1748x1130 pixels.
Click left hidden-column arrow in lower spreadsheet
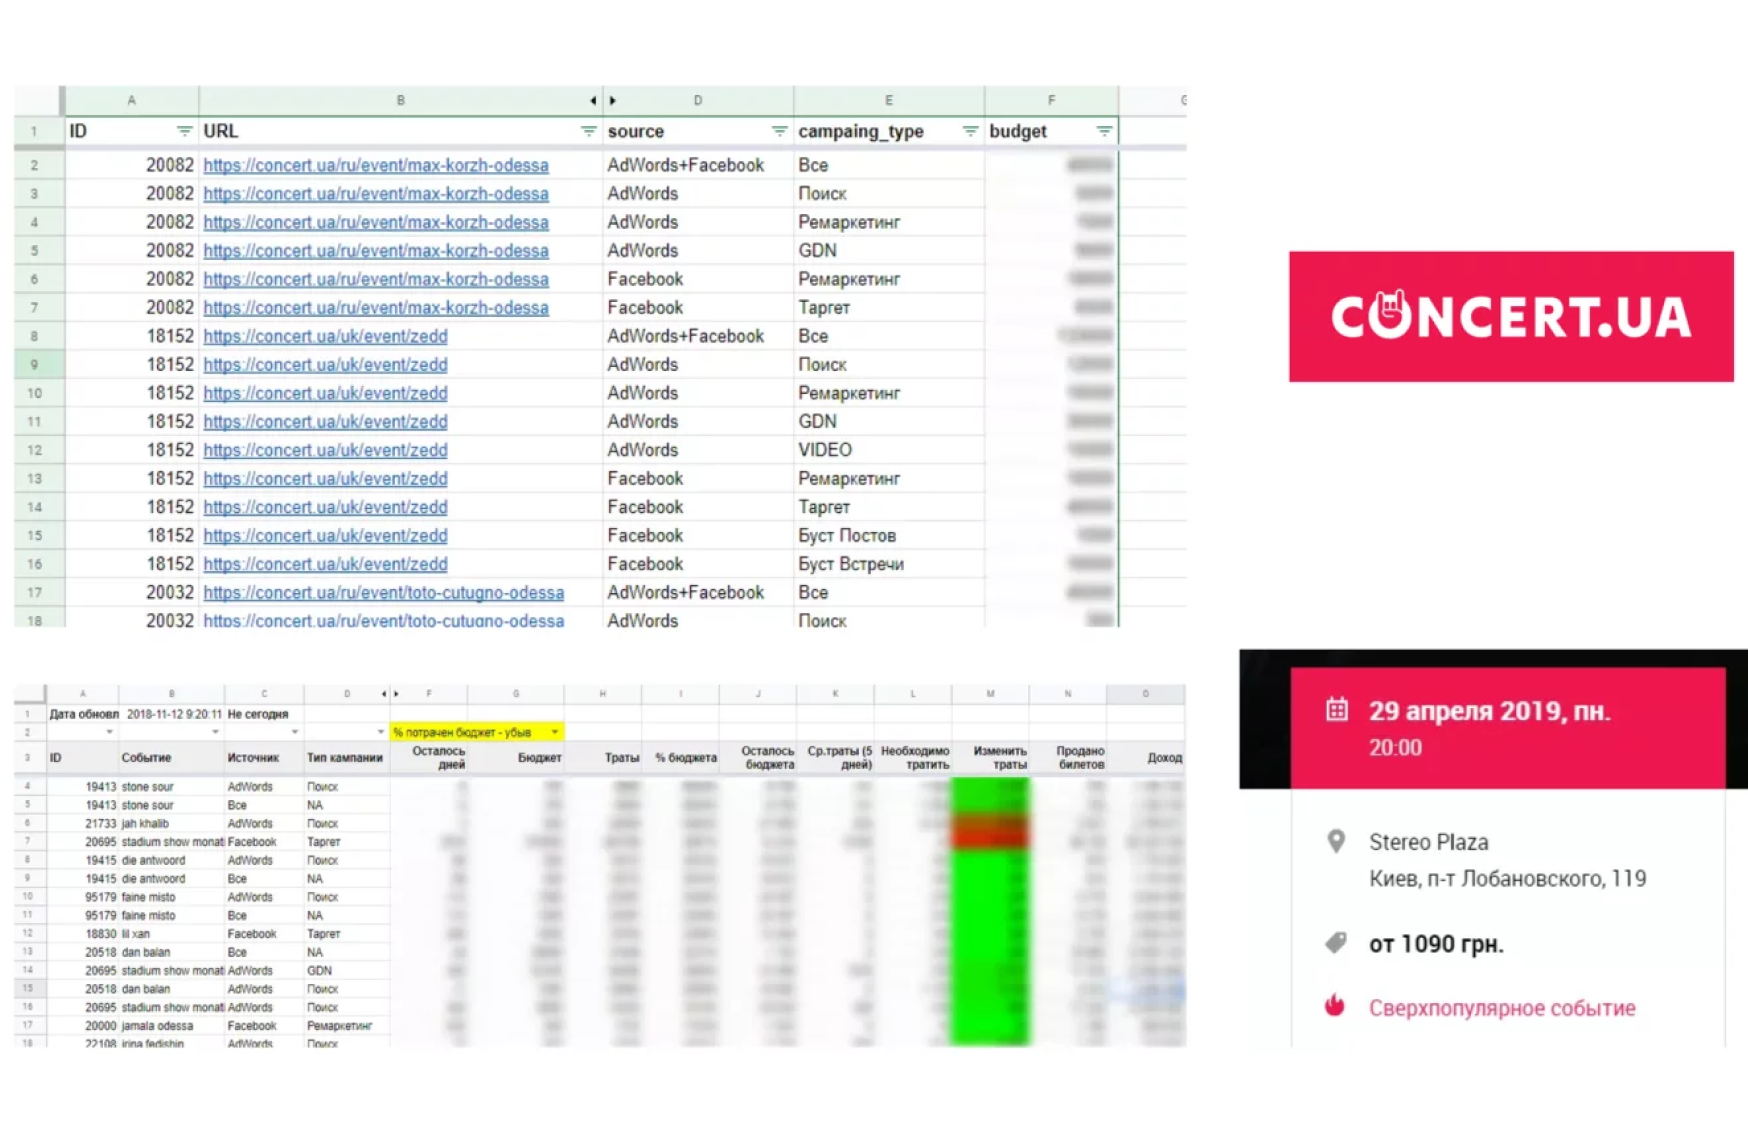384,693
